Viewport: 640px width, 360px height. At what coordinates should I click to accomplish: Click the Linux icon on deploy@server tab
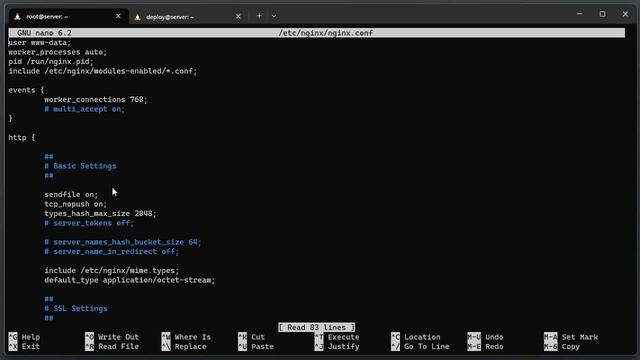tap(138, 17)
